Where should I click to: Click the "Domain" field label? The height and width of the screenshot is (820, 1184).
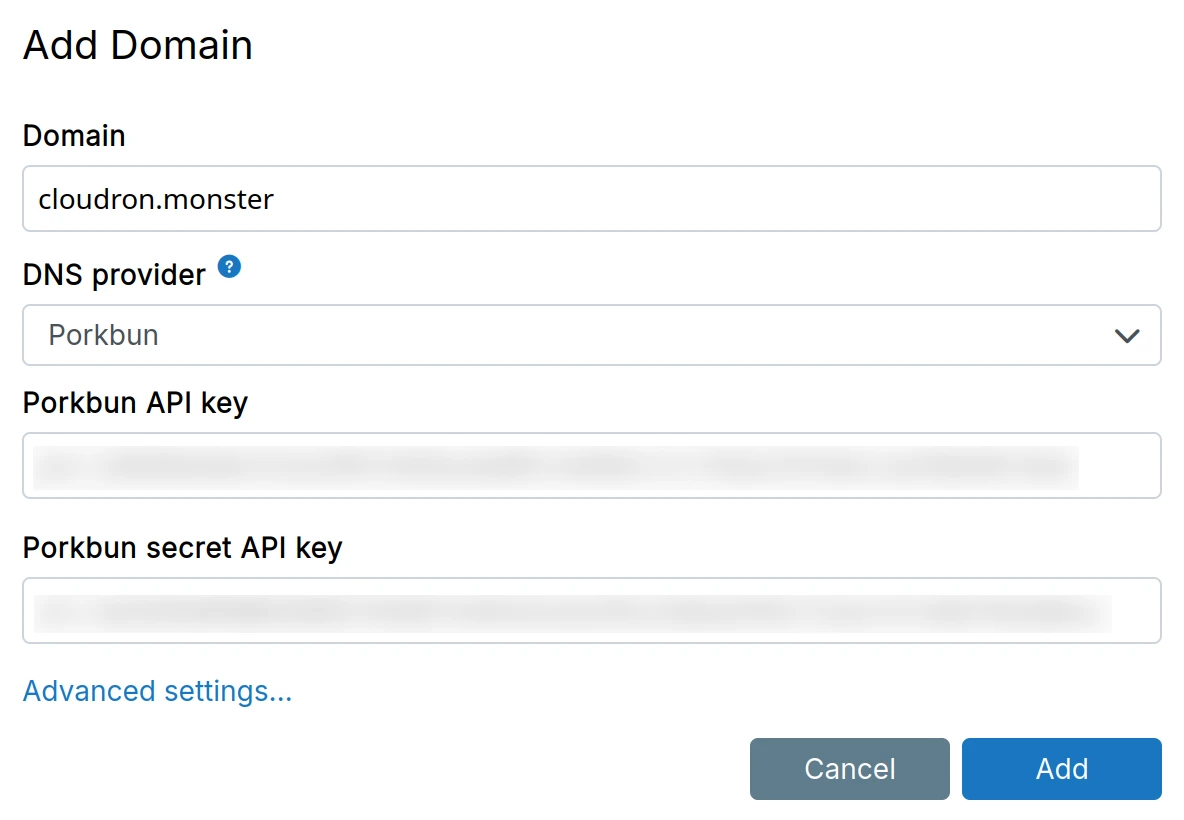(x=74, y=136)
